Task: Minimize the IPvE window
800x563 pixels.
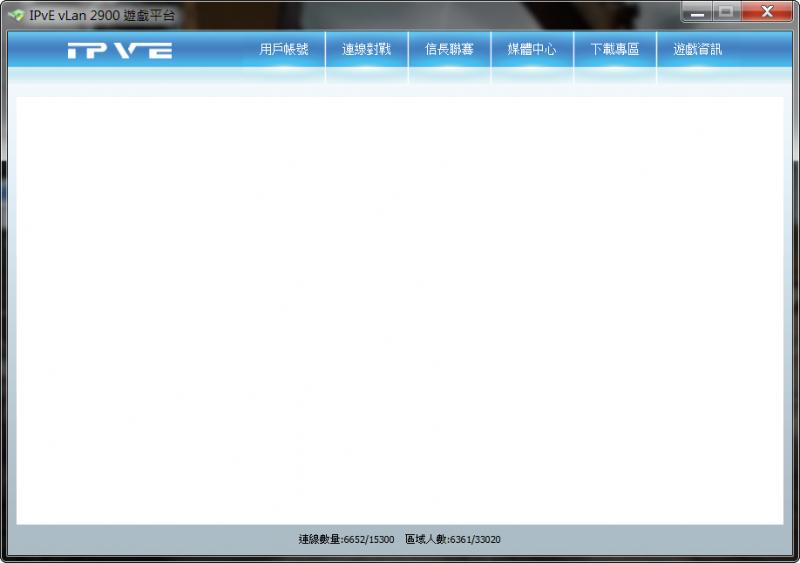Action: 697,12
